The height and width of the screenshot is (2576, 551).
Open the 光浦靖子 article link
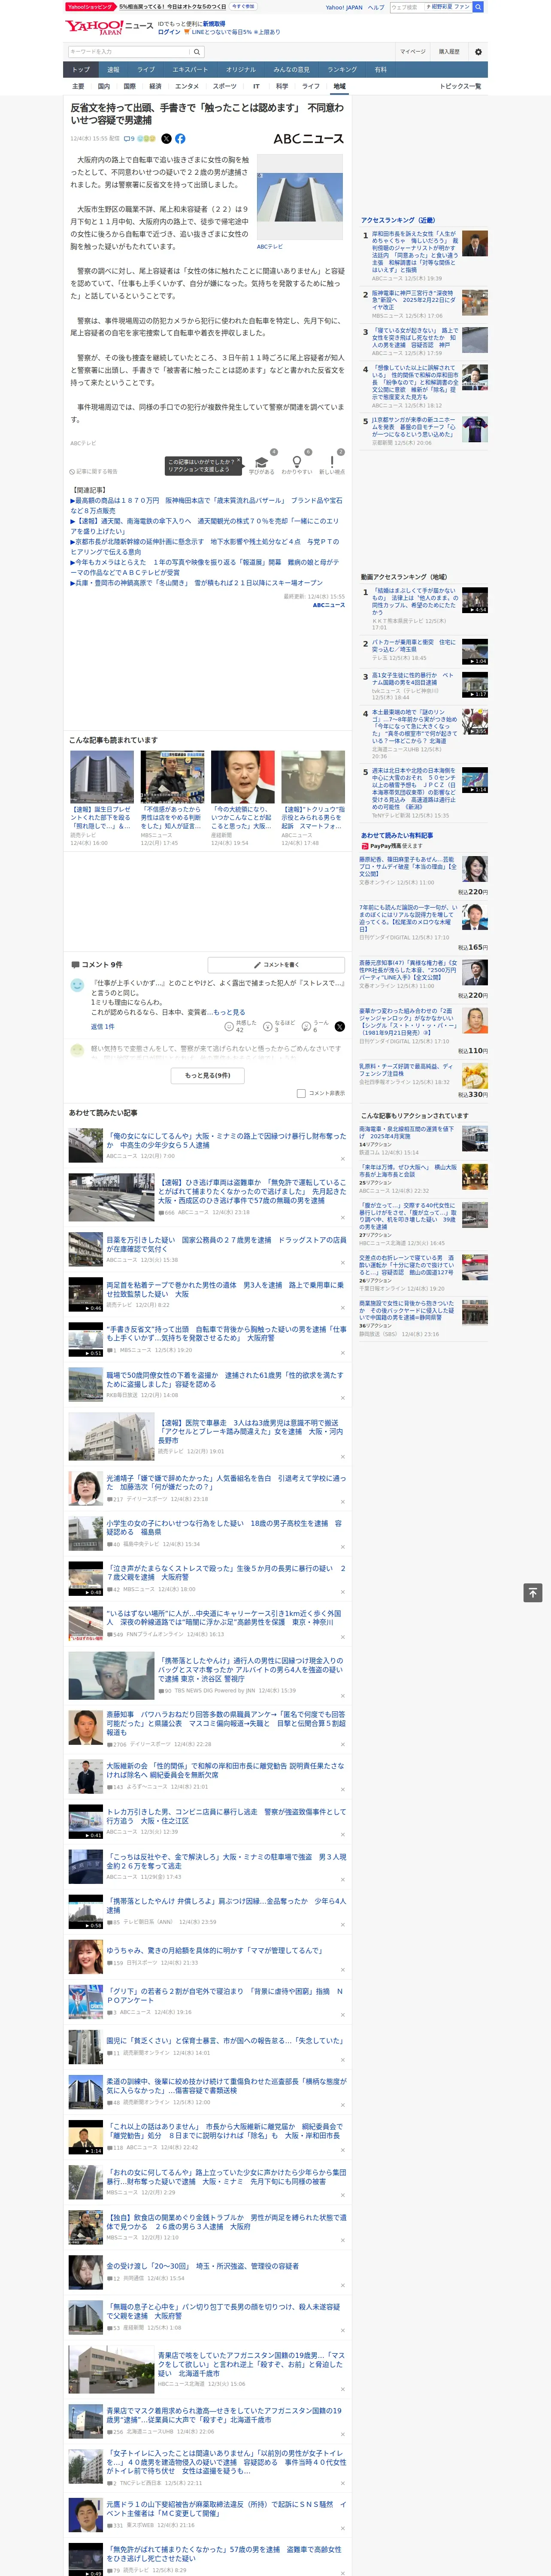[226, 1483]
